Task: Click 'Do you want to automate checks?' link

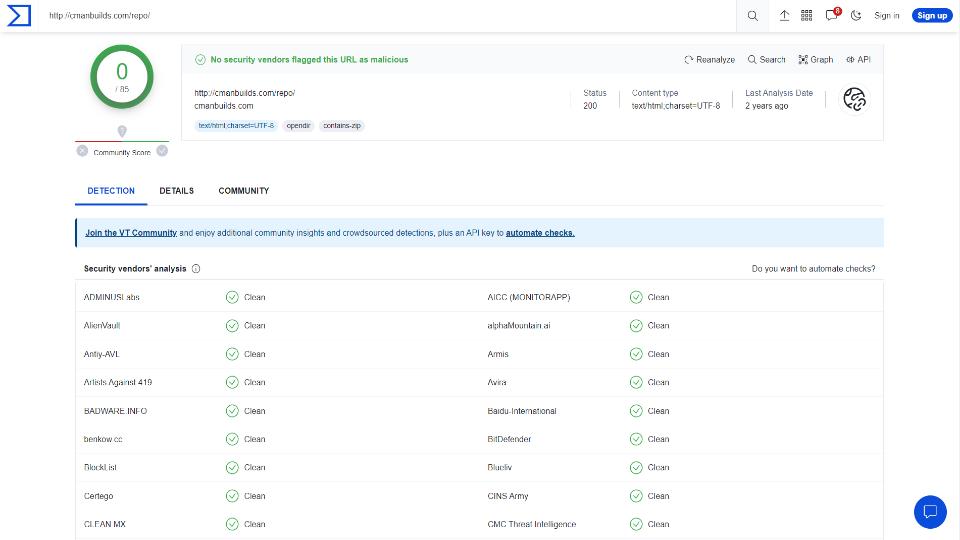Action: 813,269
